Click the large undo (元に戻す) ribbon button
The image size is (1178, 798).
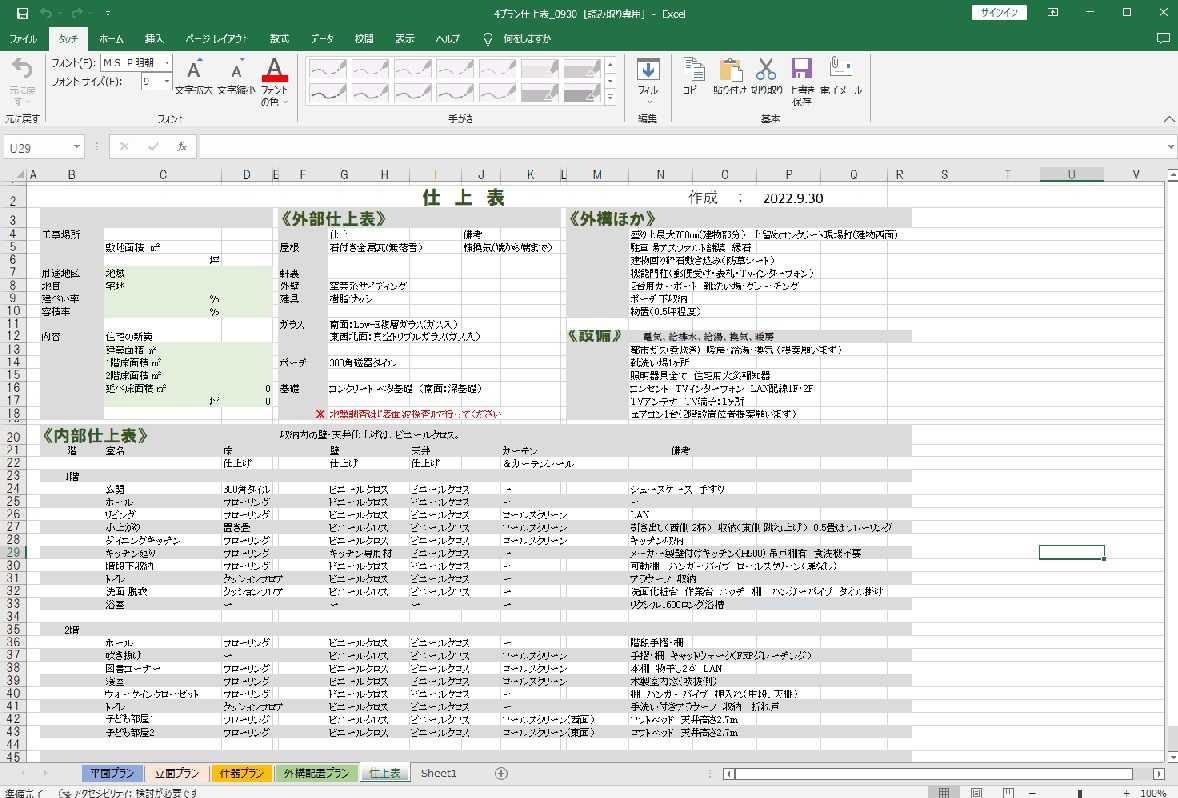pyautogui.click(x=23, y=80)
